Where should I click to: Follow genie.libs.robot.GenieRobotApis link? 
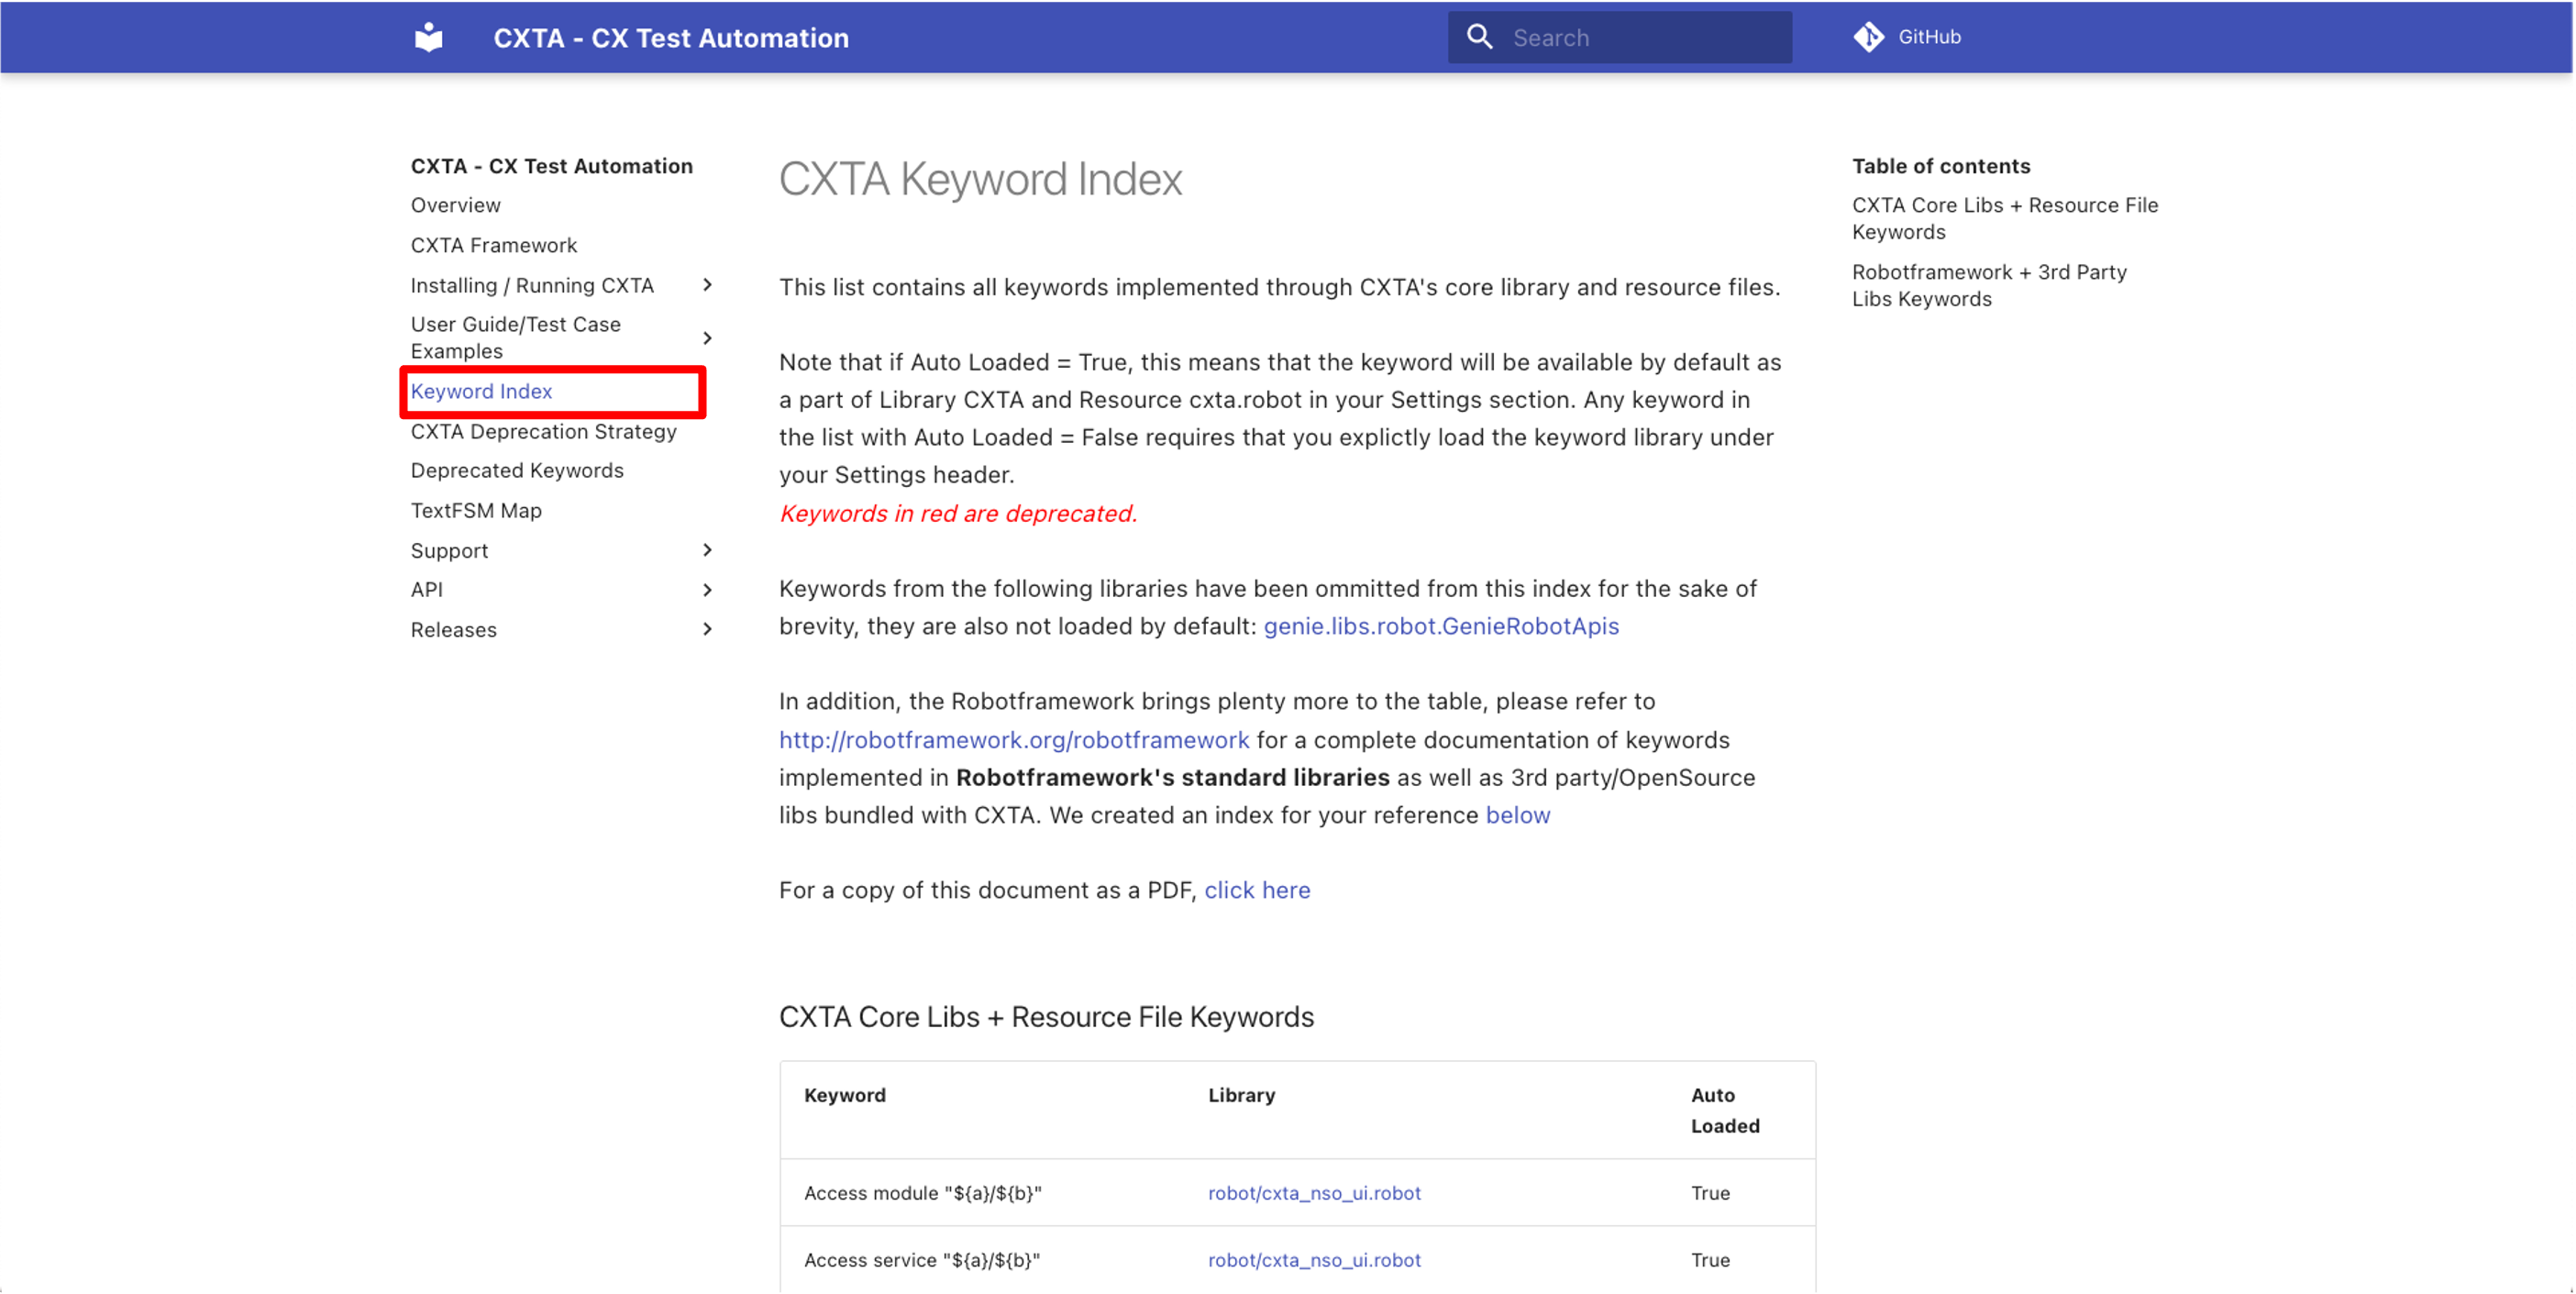(1441, 626)
